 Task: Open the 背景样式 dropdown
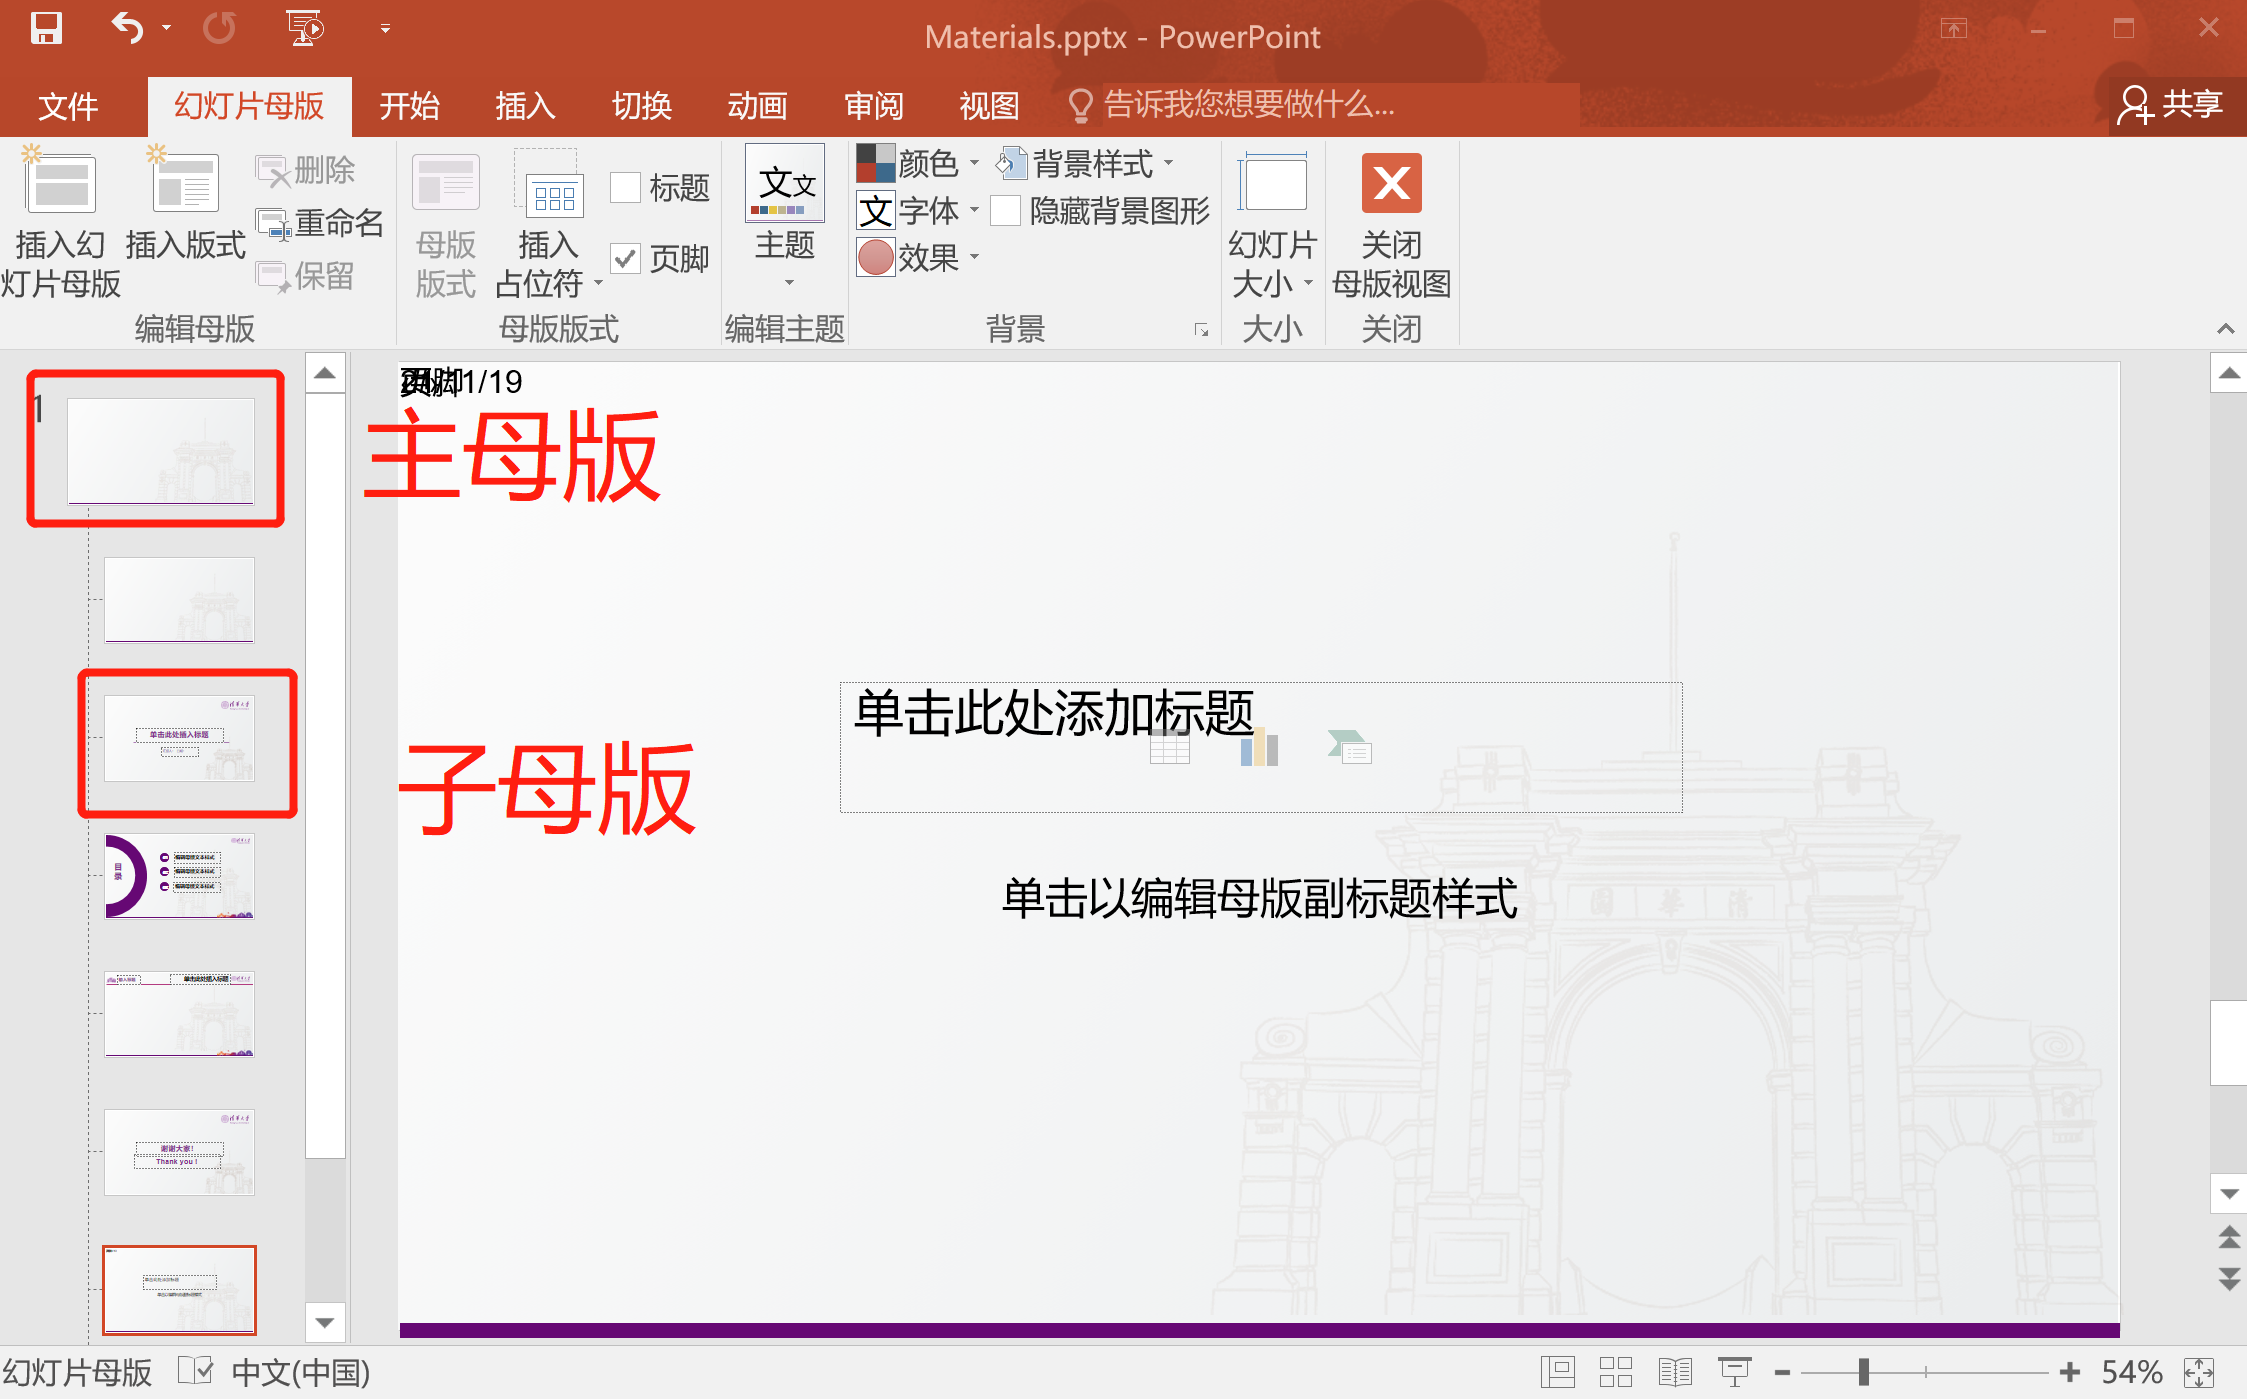(1086, 163)
